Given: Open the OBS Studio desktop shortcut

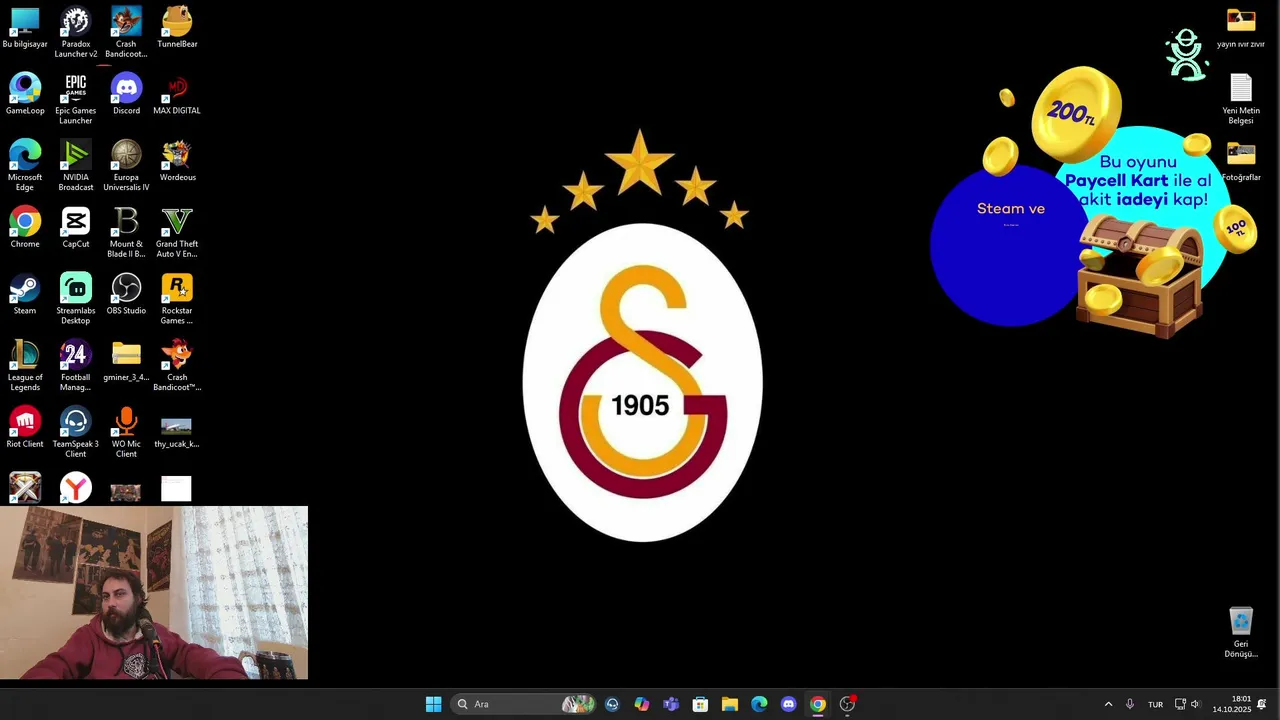Looking at the screenshot, I should 126,295.
